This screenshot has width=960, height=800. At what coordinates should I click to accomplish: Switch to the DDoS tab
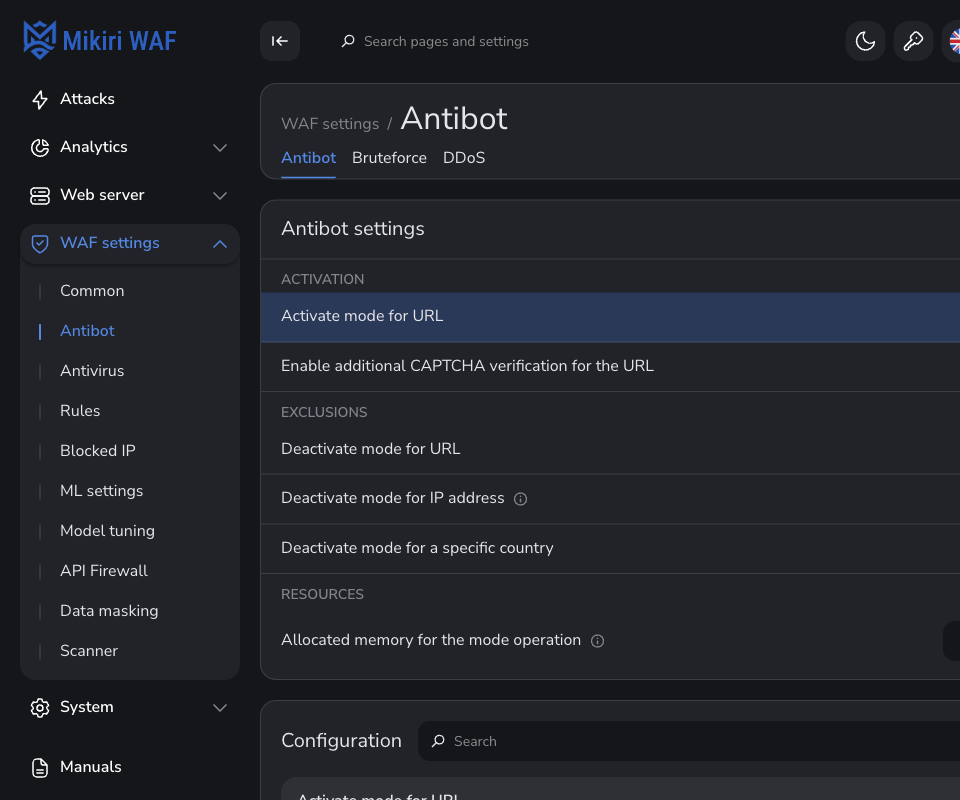464,158
